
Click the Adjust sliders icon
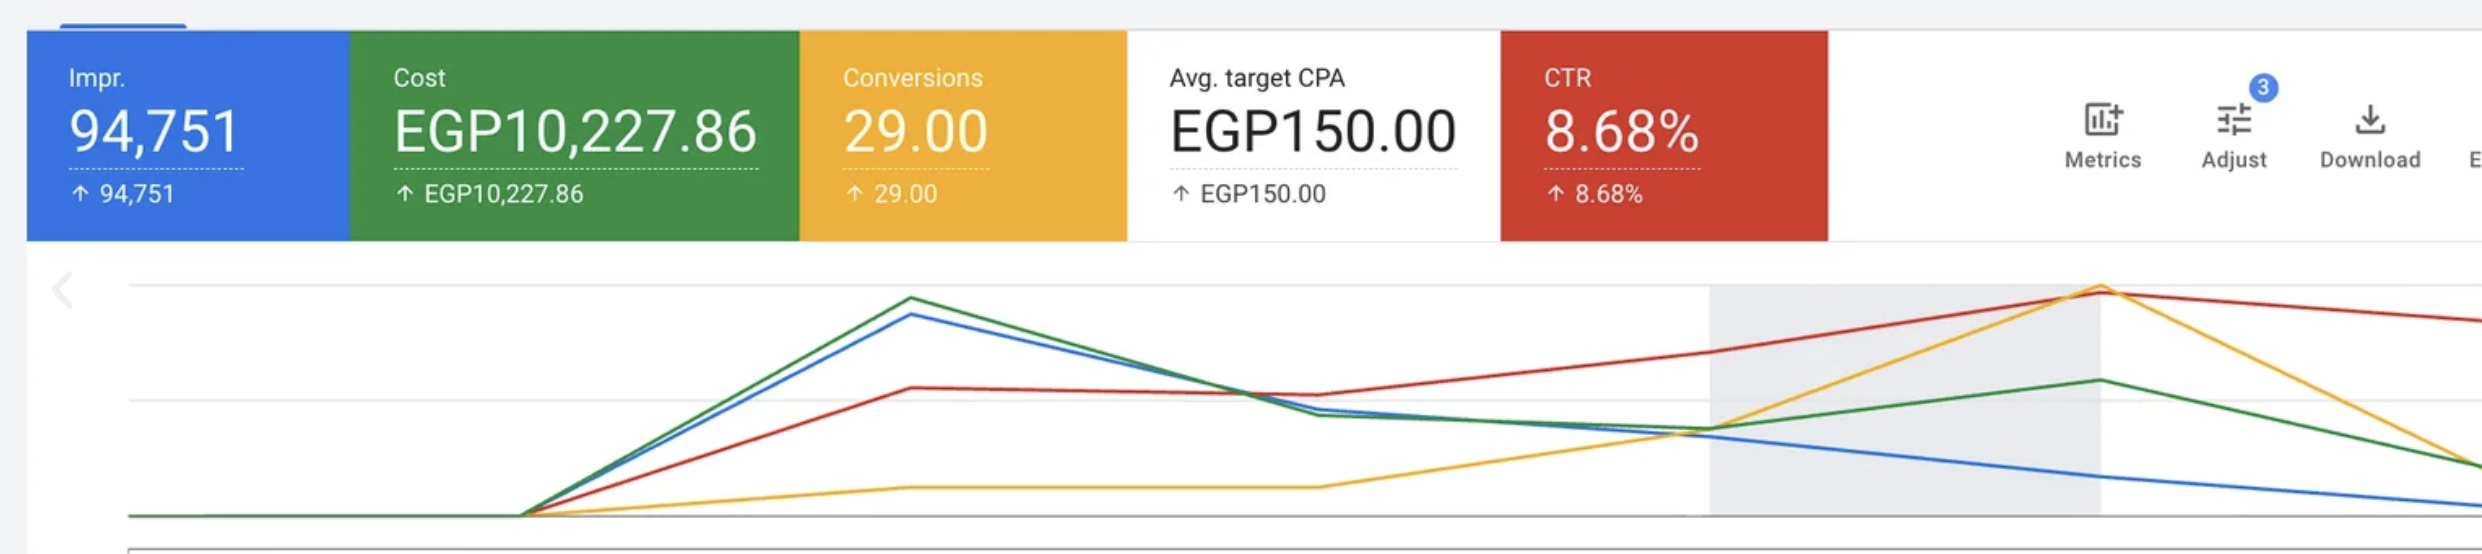[2233, 121]
